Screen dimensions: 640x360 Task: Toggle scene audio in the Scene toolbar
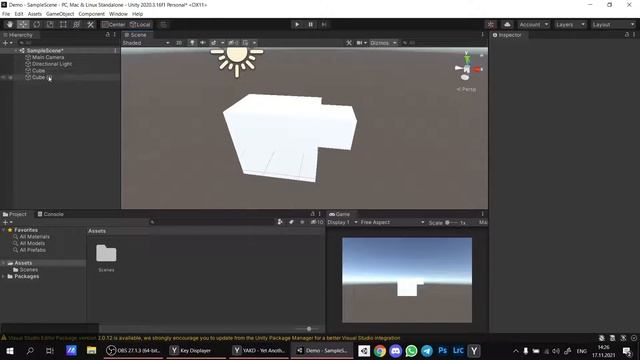coord(202,43)
